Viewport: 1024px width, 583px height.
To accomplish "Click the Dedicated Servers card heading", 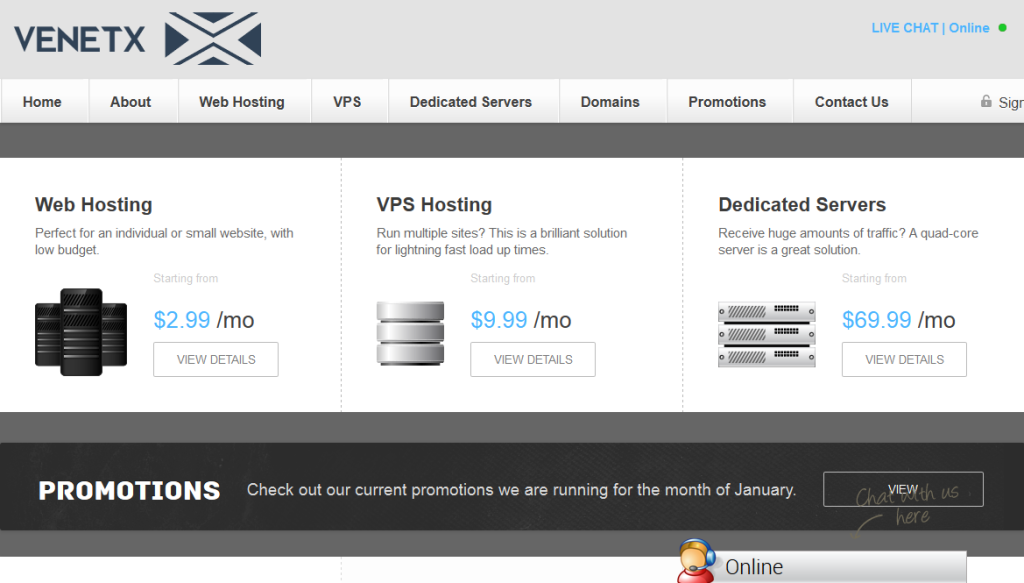I will (x=802, y=204).
